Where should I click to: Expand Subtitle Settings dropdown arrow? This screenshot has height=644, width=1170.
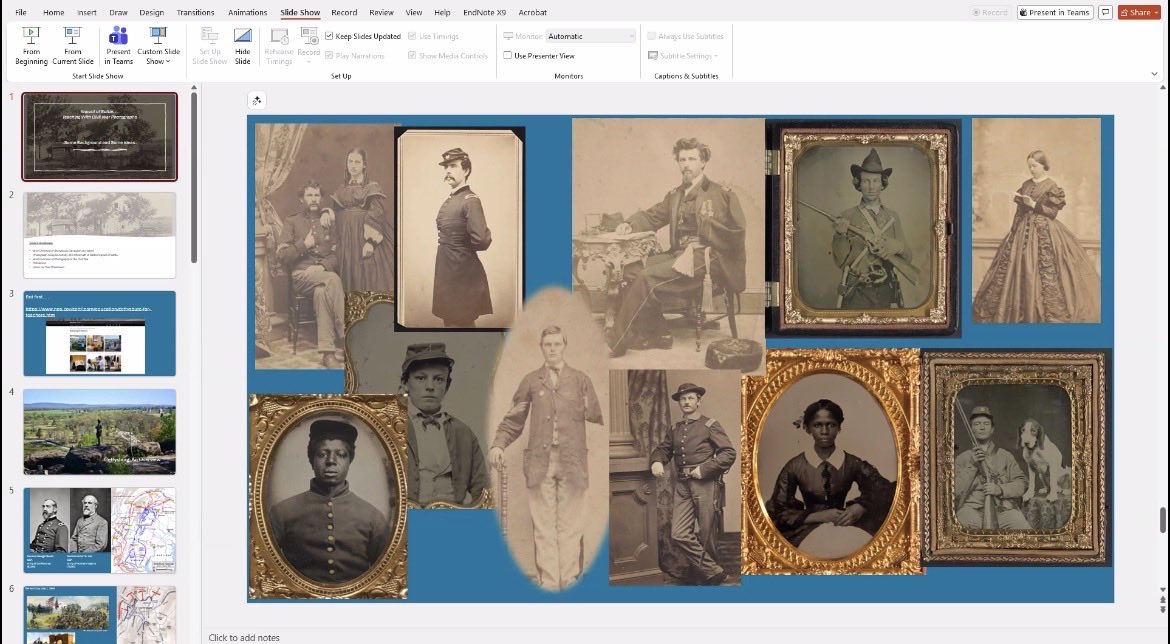click(716, 56)
